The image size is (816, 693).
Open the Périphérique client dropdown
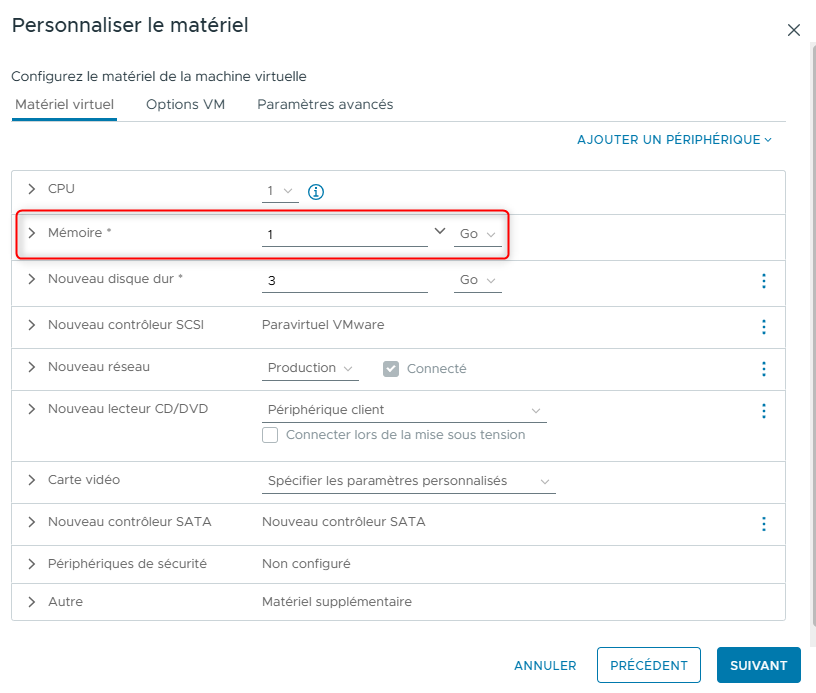405,410
